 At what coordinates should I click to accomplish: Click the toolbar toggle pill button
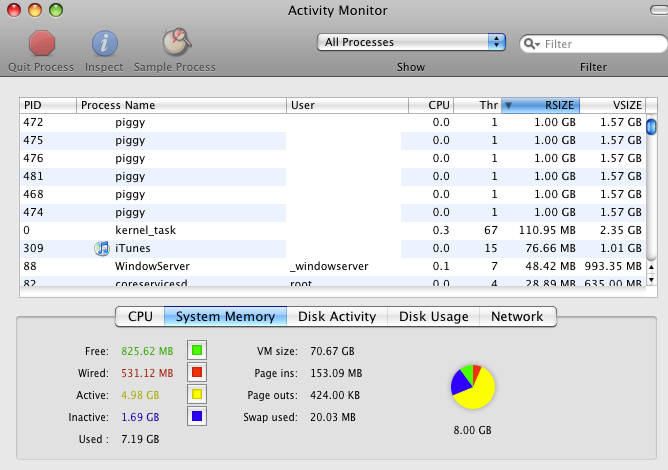[x=659, y=10]
